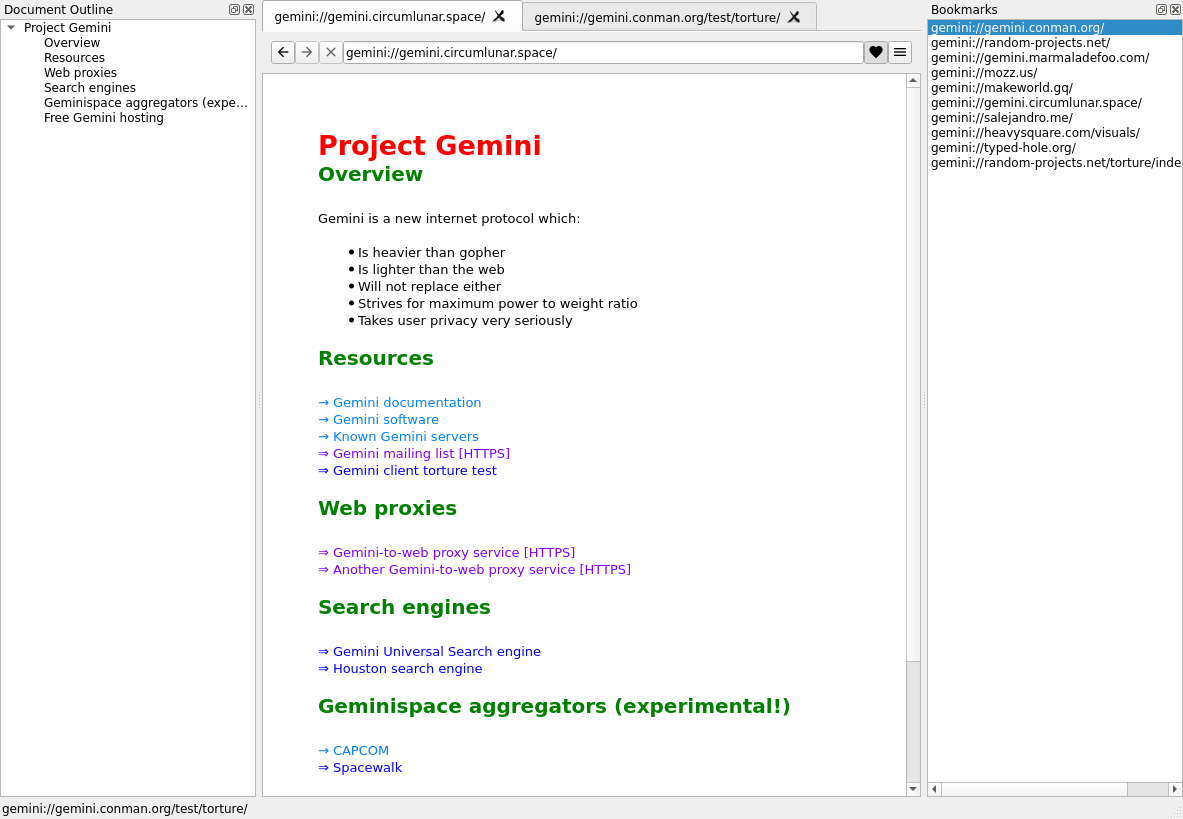
Task: Click 'Takes user privacy very seriously' bullet
Action: point(465,321)
